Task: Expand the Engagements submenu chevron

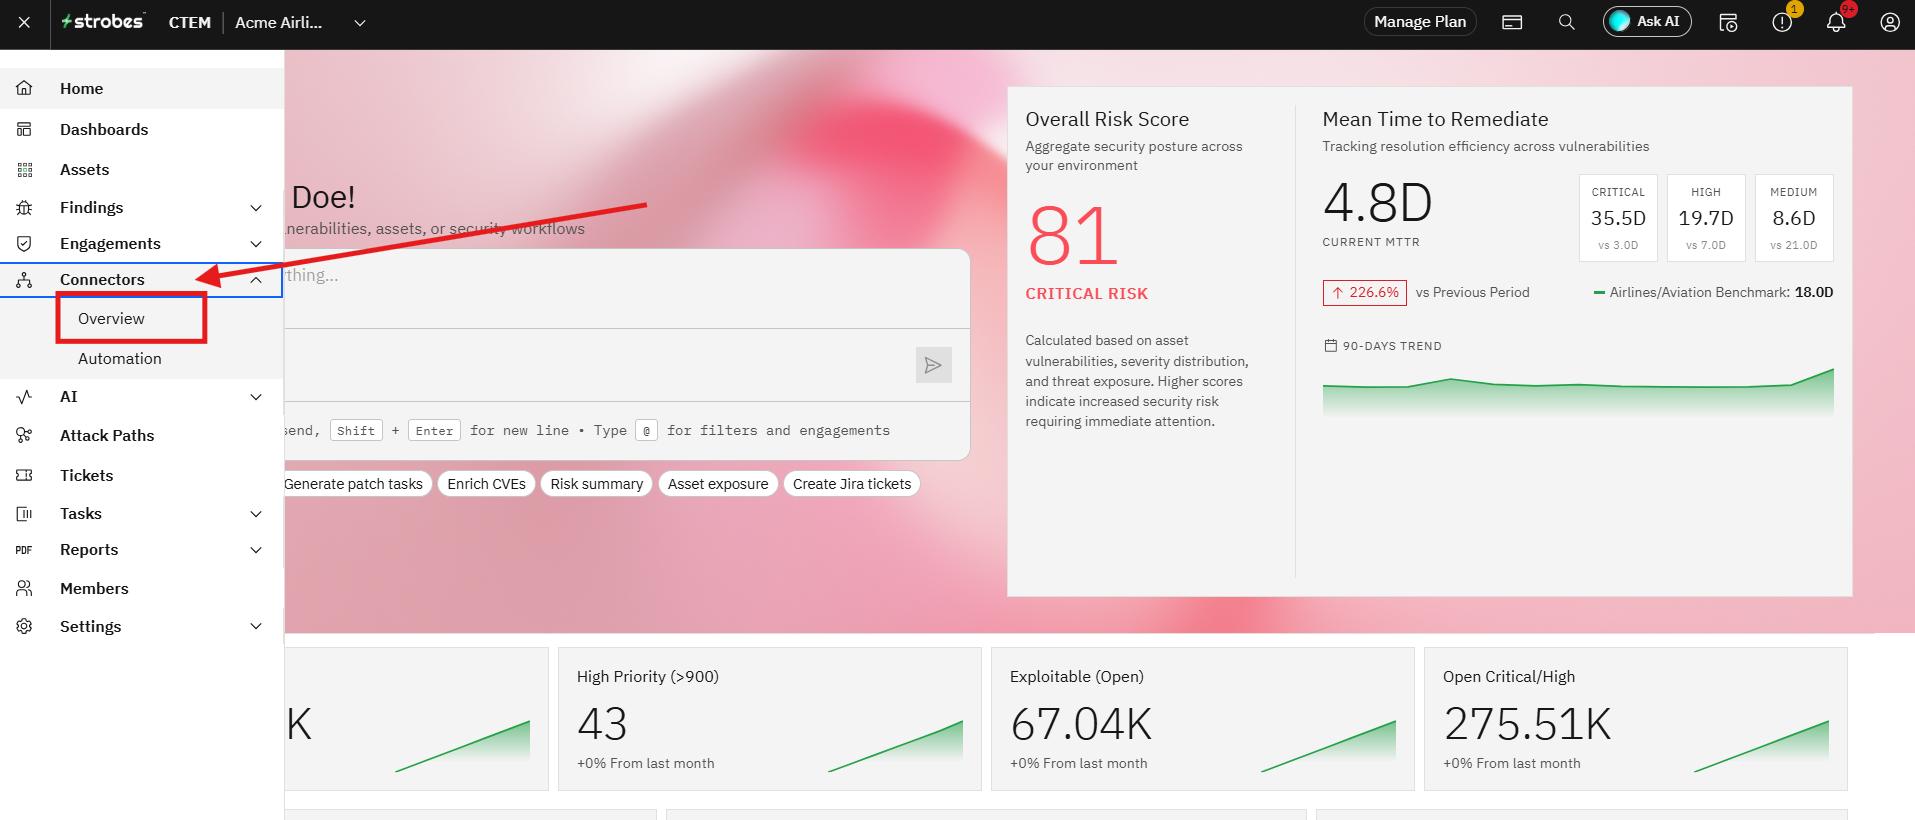Action: (x=256, y=244)
